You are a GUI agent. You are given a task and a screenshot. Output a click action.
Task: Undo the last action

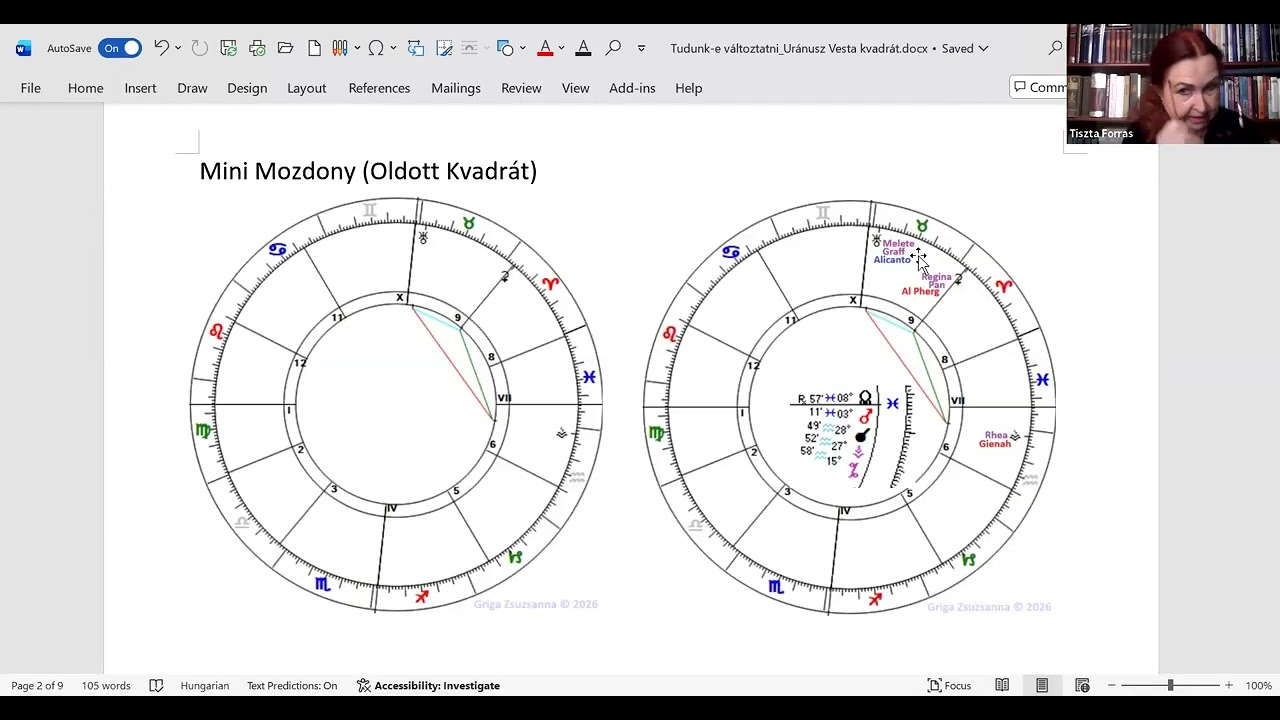click(161, 48)
